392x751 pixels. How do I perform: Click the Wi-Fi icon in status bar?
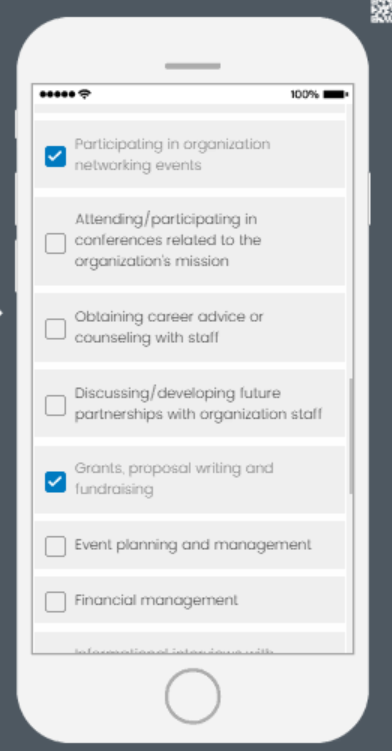(84, 94)
